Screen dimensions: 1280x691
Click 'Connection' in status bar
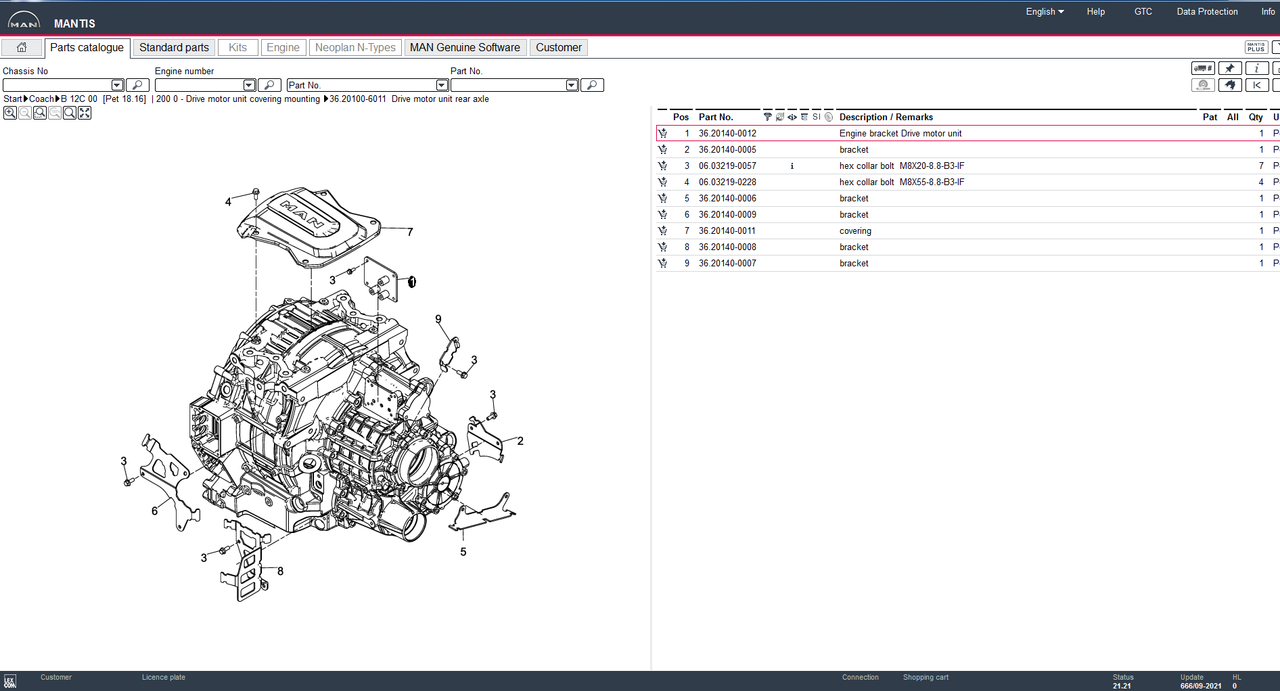click(860, 677)
